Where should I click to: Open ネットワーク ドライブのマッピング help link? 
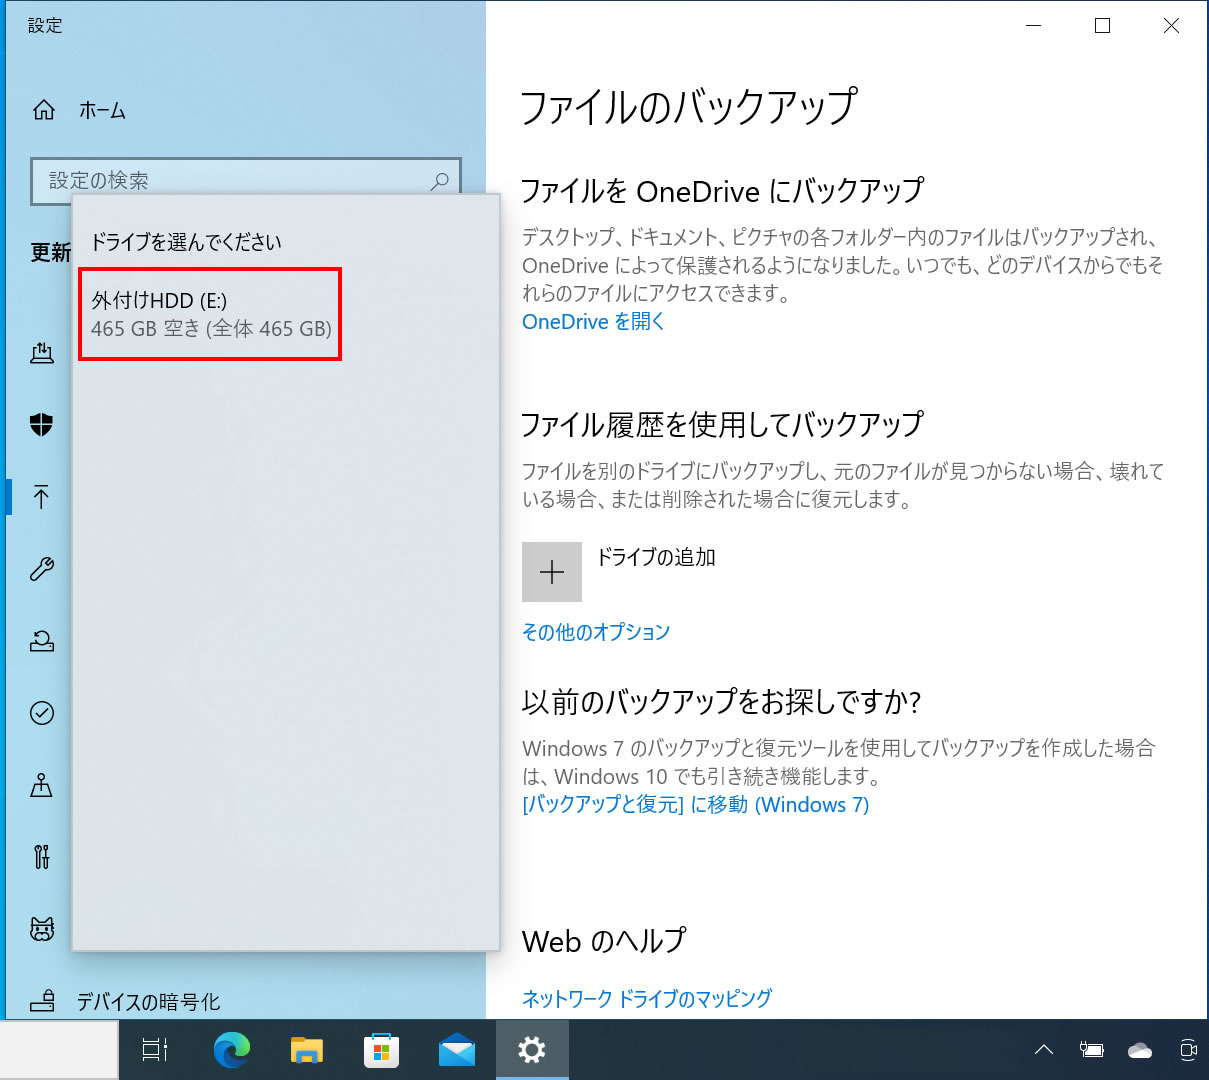[647, 998]
